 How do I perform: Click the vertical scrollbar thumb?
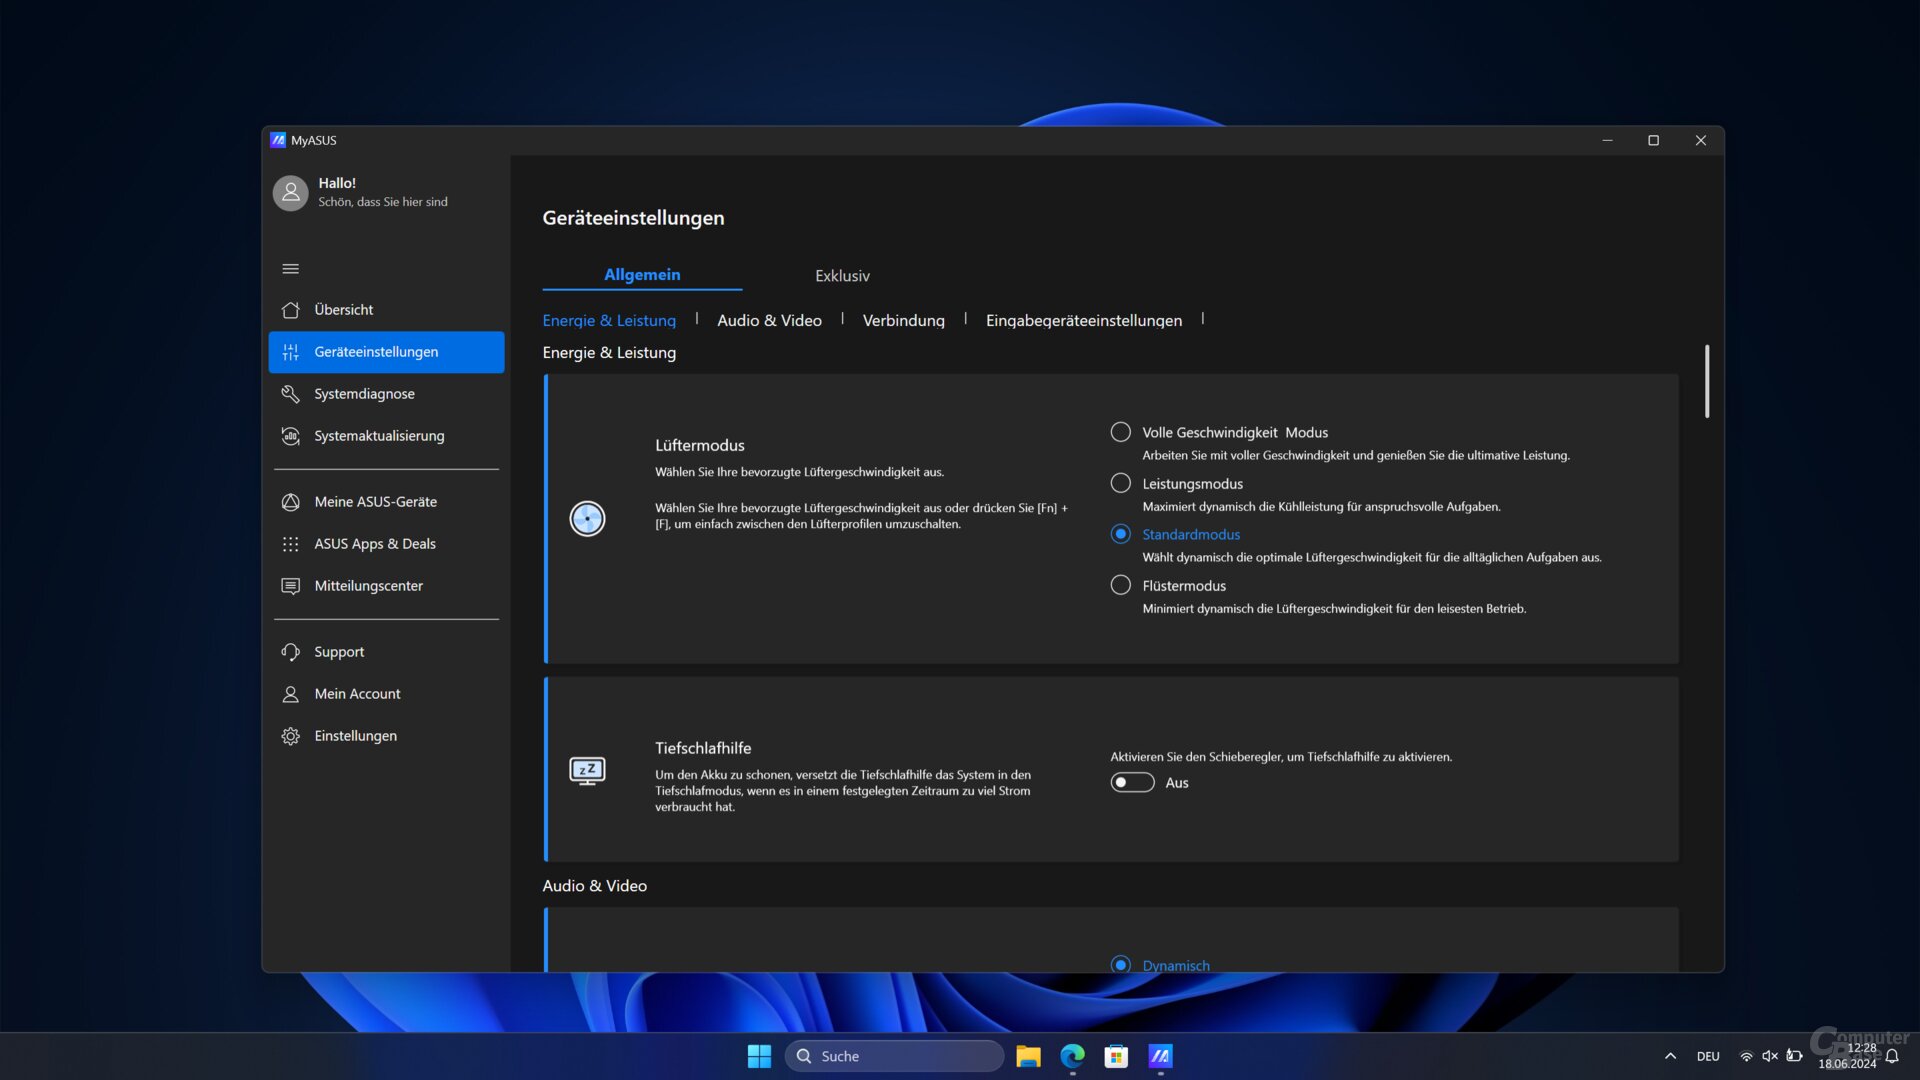1707,381
